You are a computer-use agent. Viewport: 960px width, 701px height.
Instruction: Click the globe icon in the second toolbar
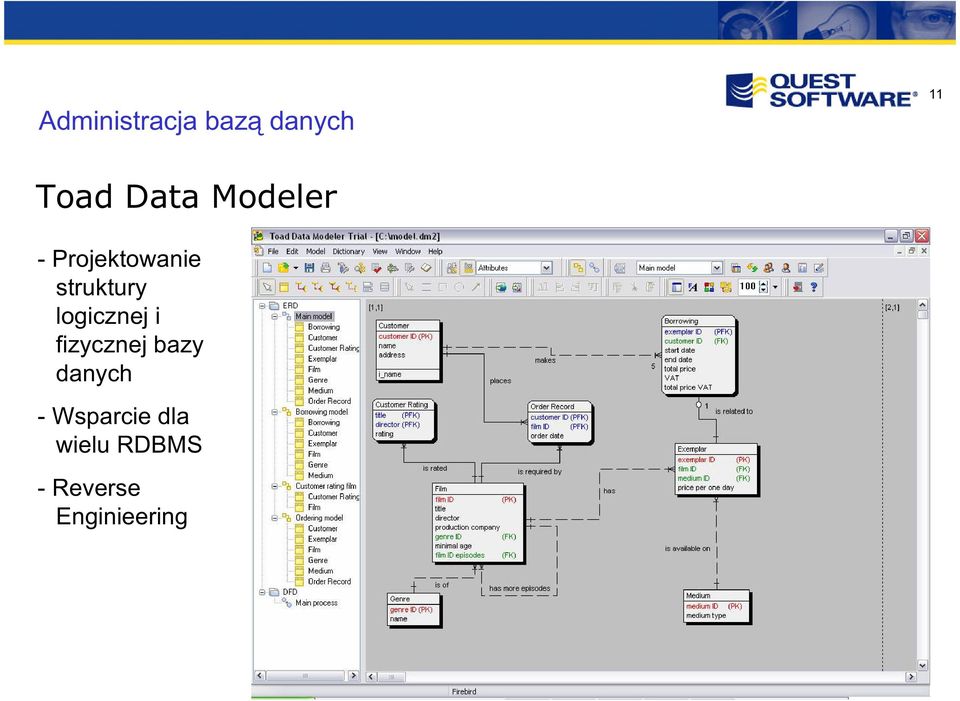(501, 287)
